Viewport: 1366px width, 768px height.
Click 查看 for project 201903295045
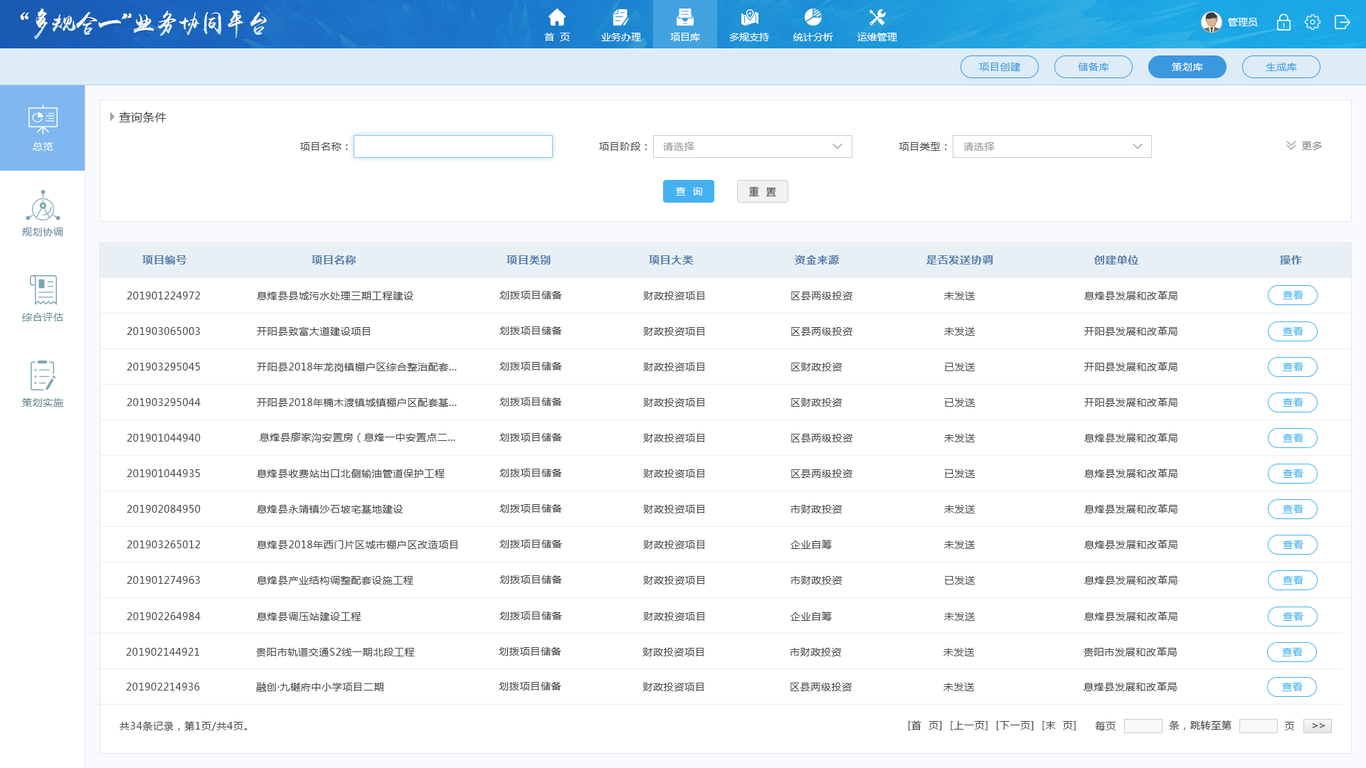click(x=1292, y=367)
